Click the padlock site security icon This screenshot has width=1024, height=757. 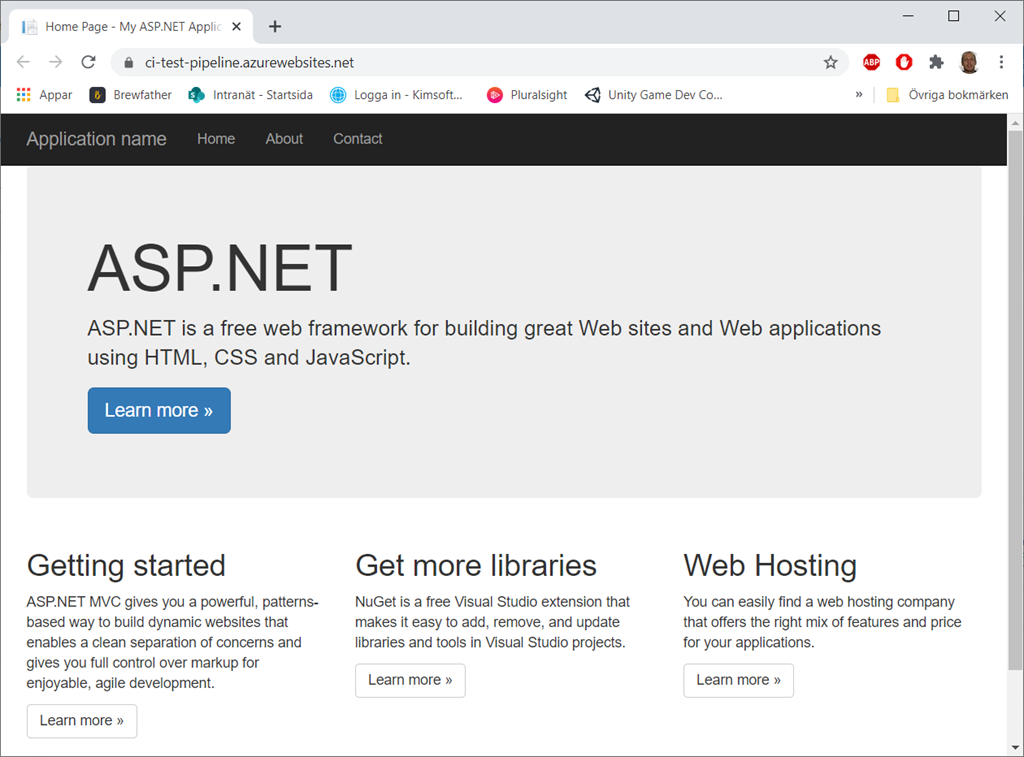(x=129, y=63)
